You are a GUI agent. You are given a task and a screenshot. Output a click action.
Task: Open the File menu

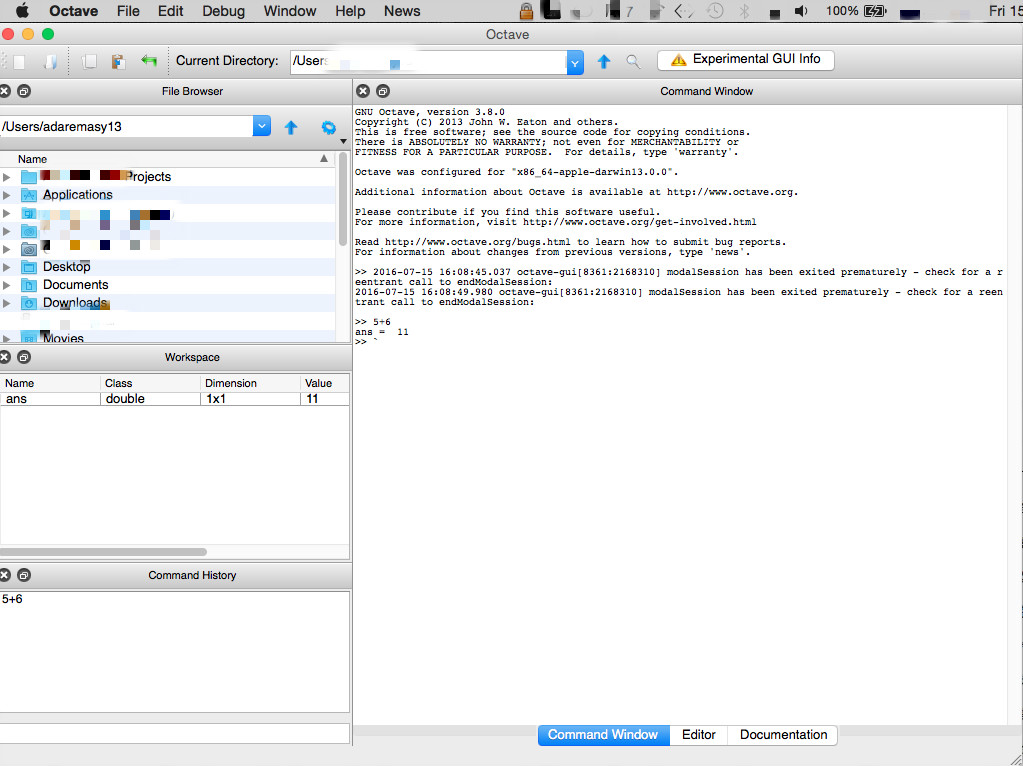(x=128, y=11)
